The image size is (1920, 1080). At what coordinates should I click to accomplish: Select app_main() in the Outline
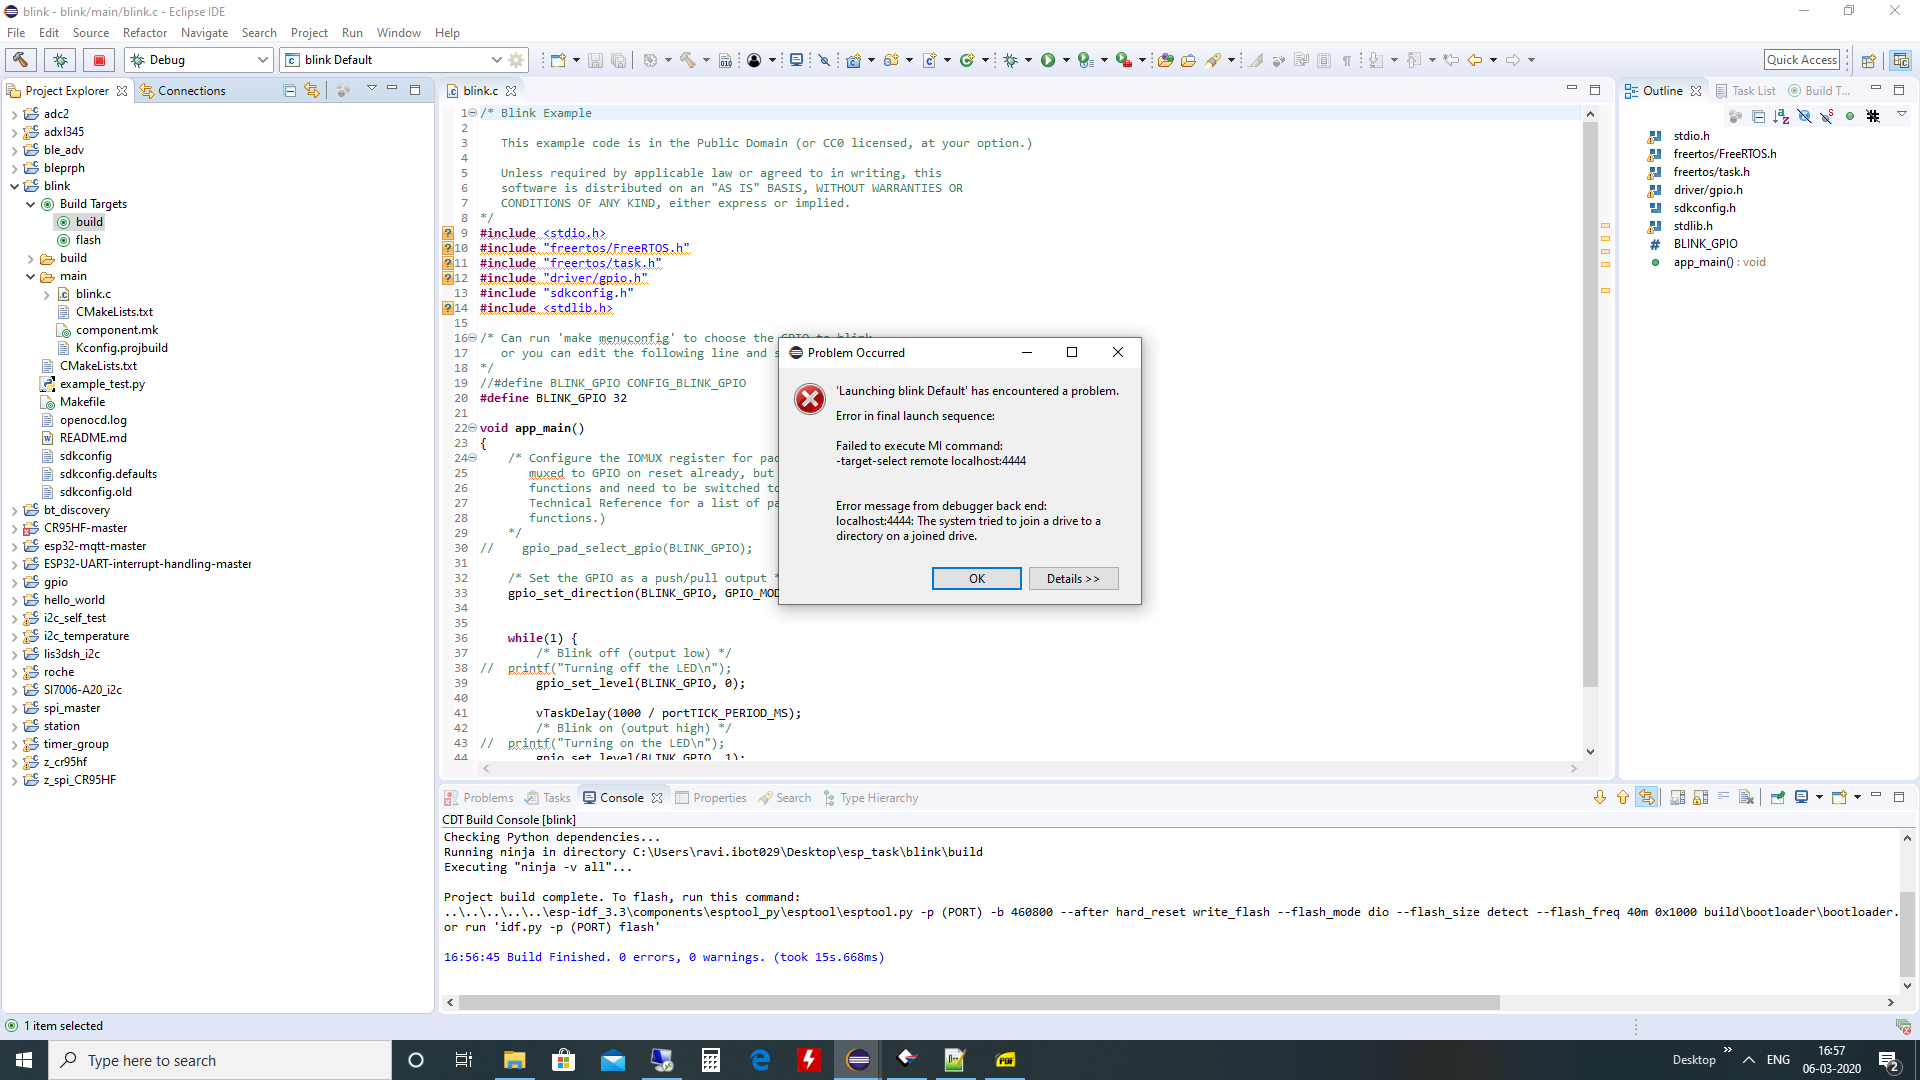coord(1719,262)
